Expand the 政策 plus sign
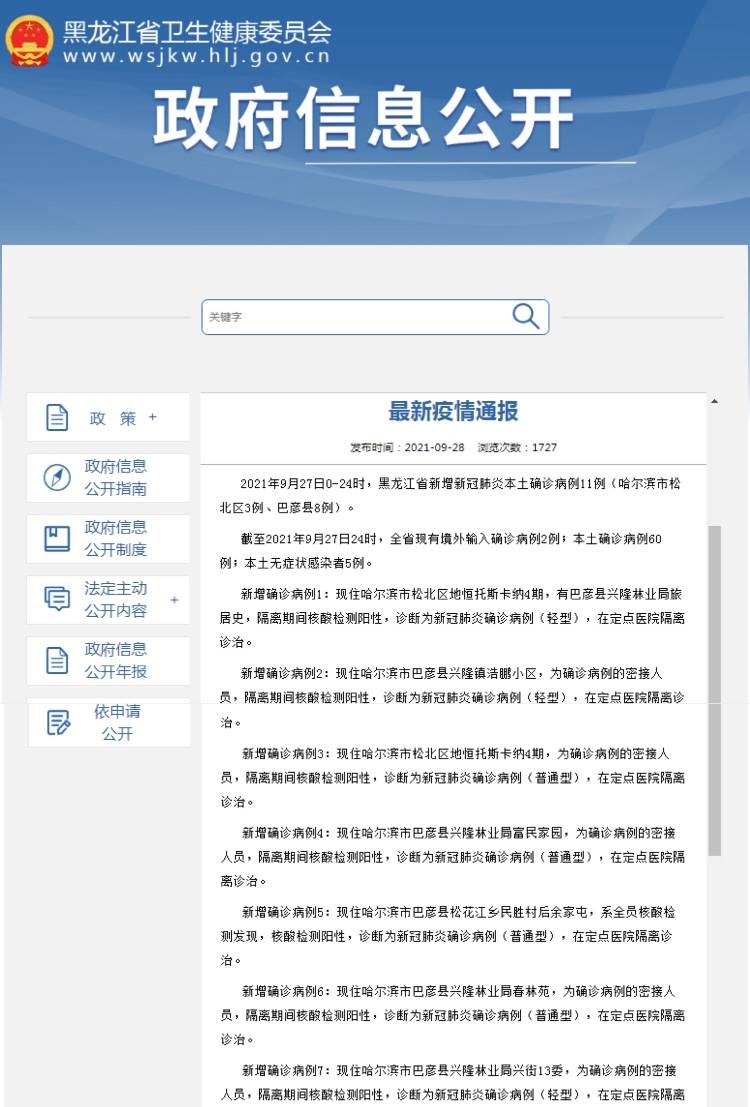 [x=153, y=417]
